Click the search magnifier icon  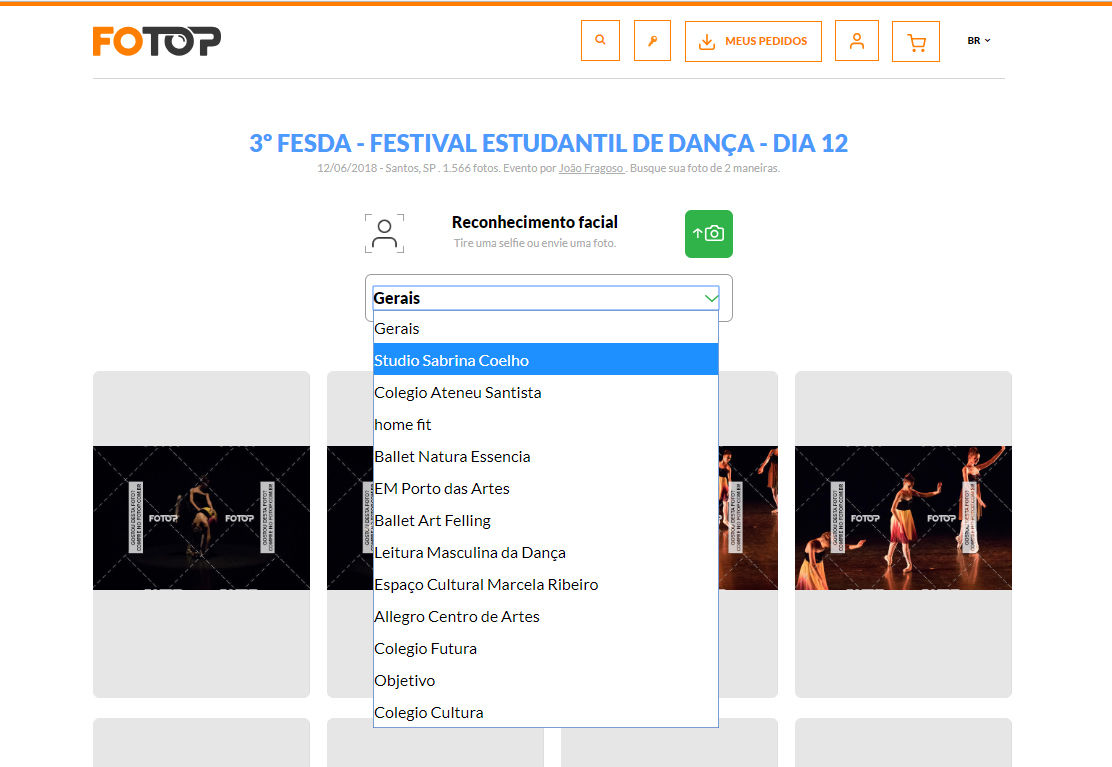(x=600, y=40)
